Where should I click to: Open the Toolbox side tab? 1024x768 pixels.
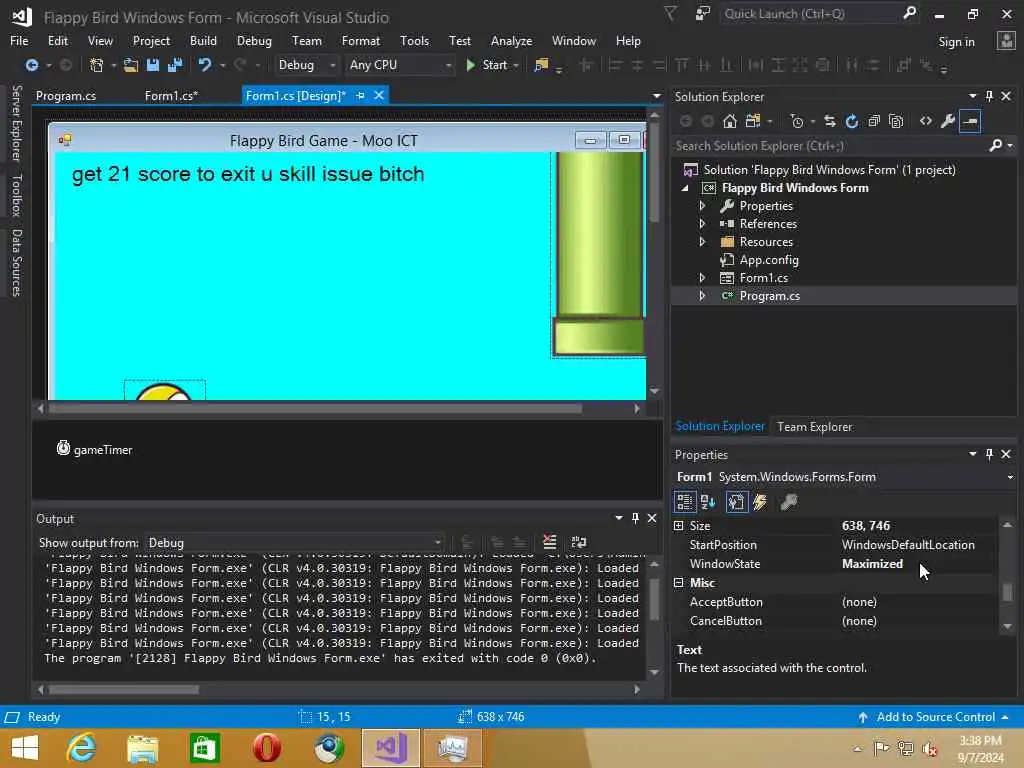(17, 195)
